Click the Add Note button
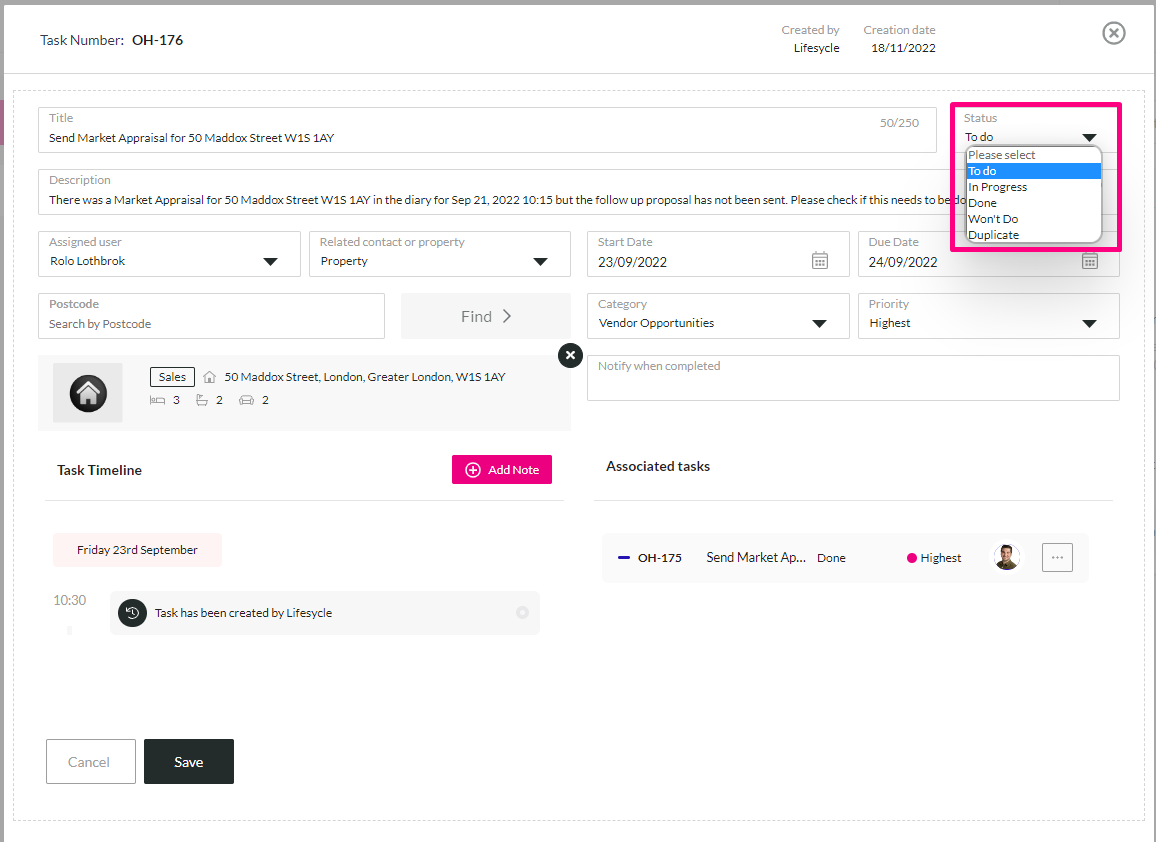Viewport: 1156px width, 842px height. (501, 470)
